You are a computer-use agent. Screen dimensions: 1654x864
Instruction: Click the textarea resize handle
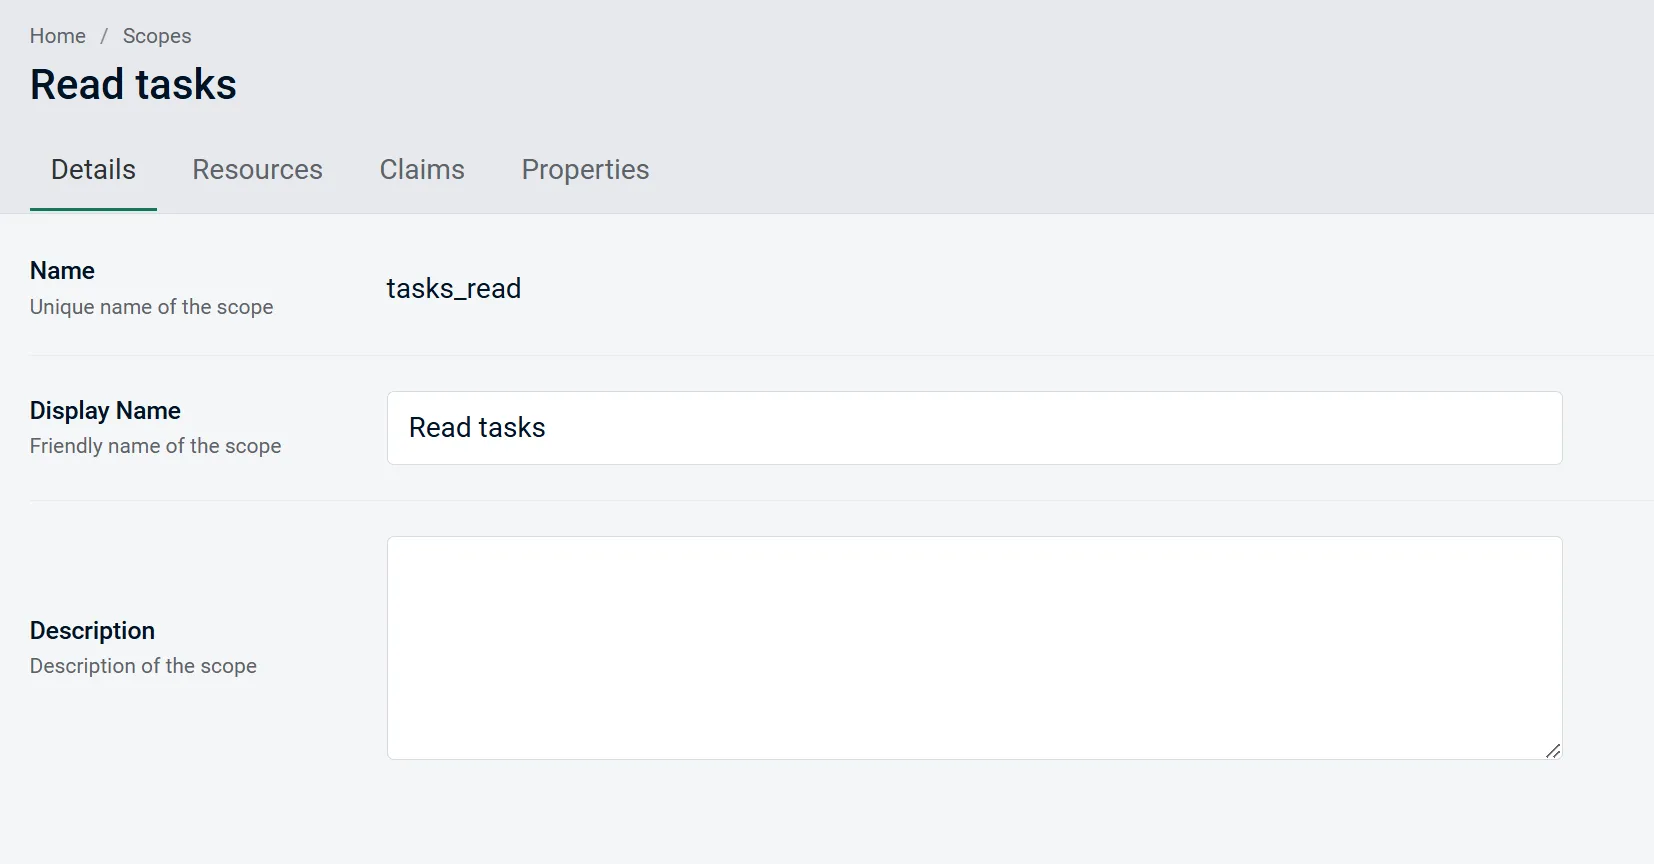(1552, 750)
